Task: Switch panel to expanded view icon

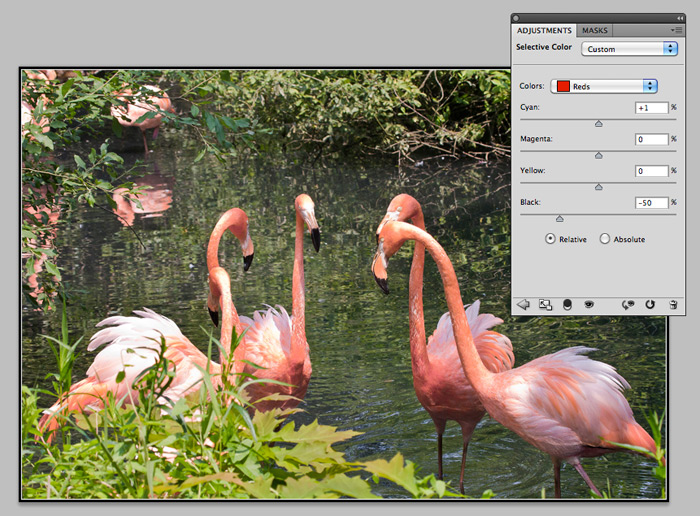Action: [545, 305]
